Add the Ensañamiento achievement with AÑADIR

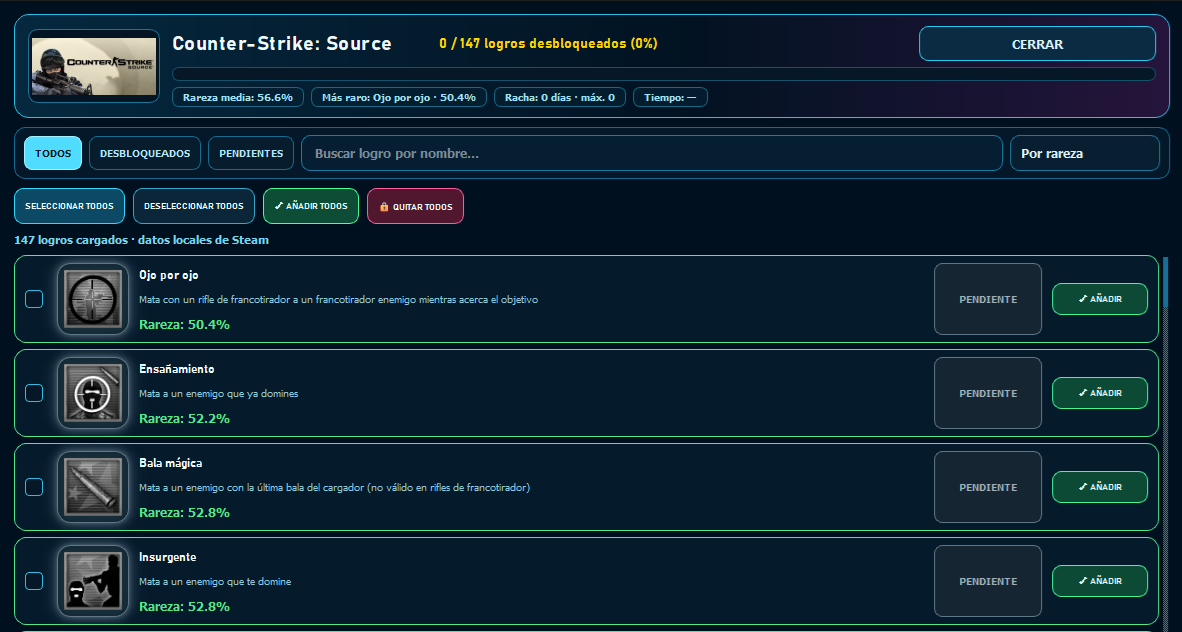[1100, 393]
